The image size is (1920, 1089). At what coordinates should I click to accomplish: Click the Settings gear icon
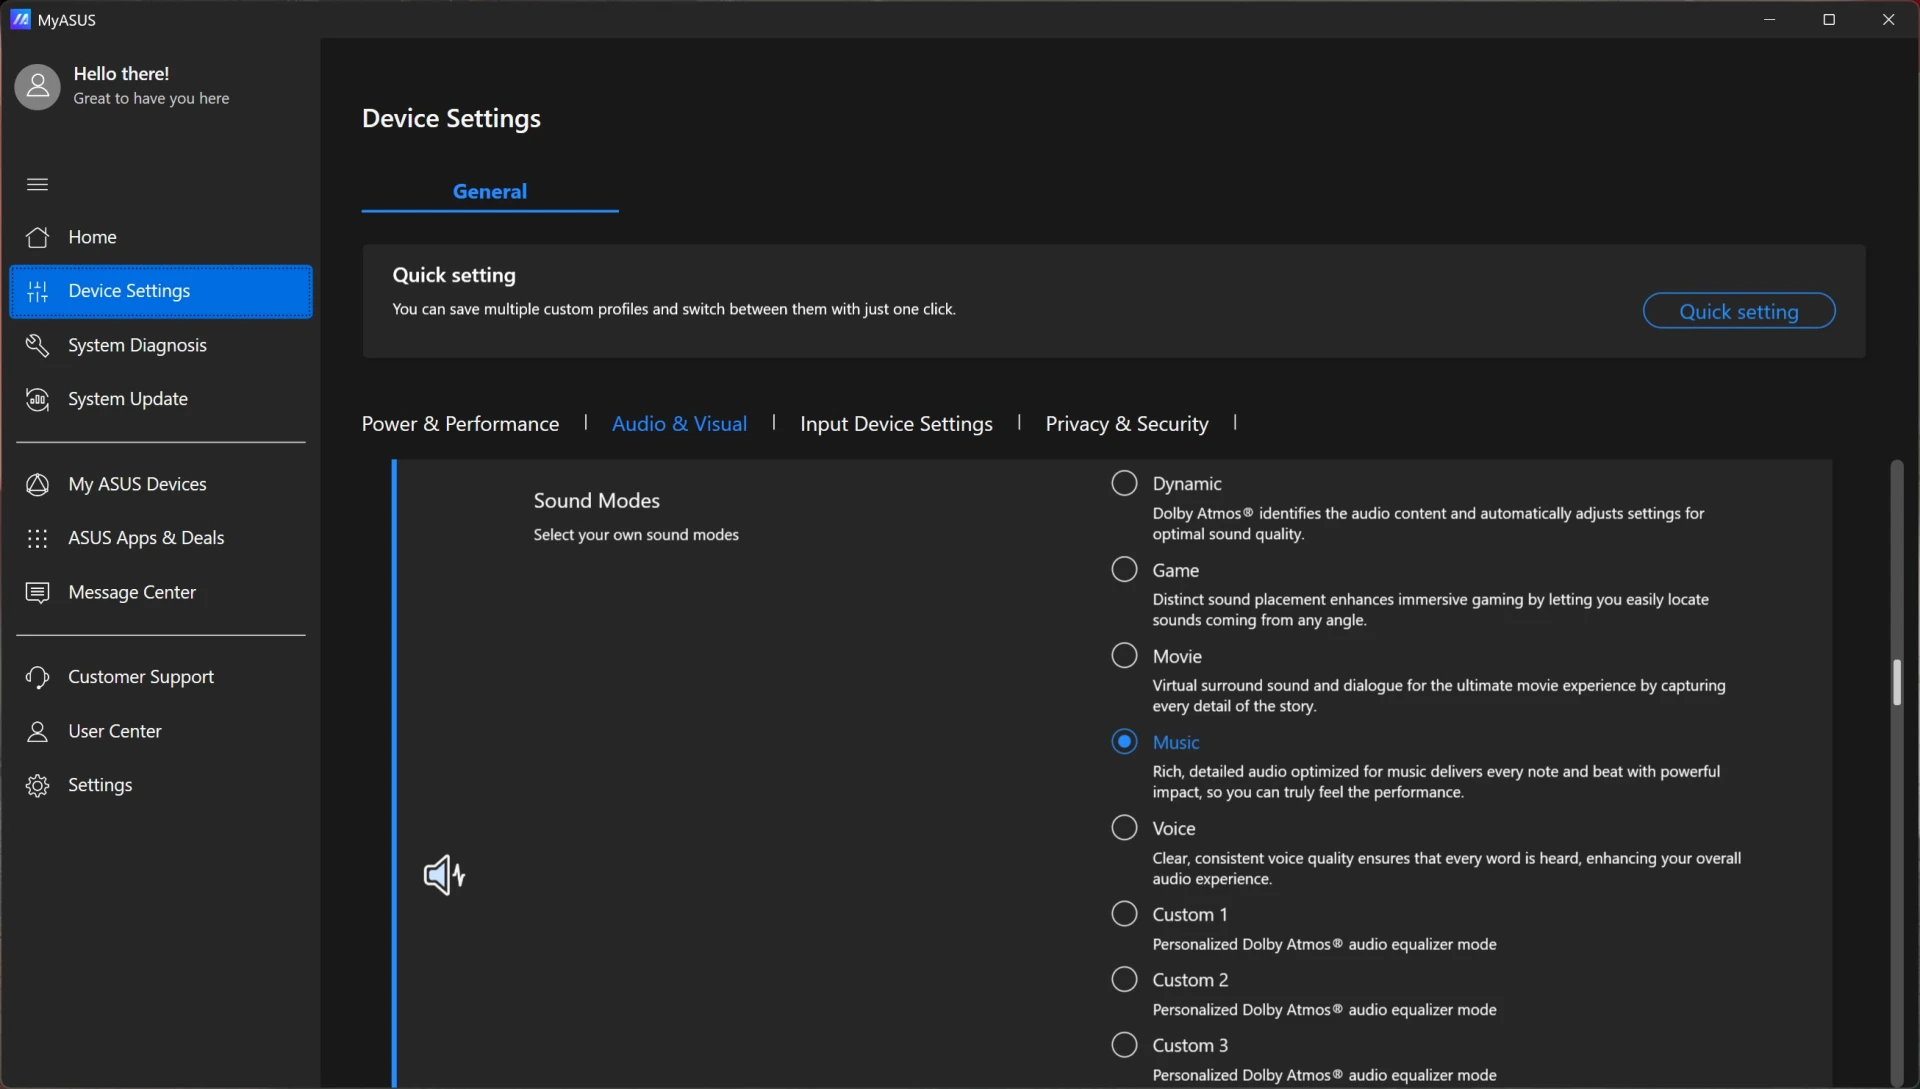(37, 785)
